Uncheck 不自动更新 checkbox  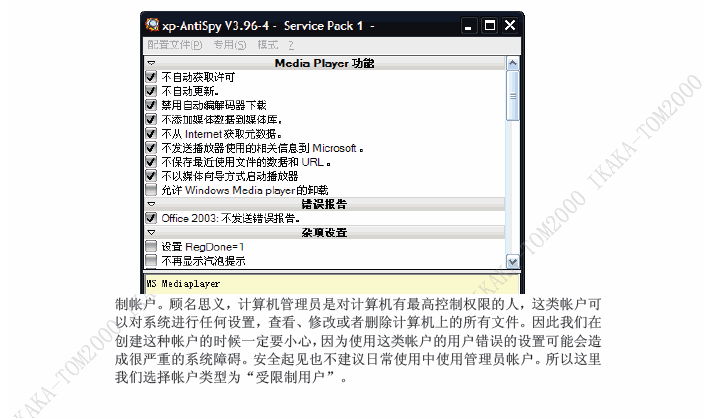coord(151,91)
